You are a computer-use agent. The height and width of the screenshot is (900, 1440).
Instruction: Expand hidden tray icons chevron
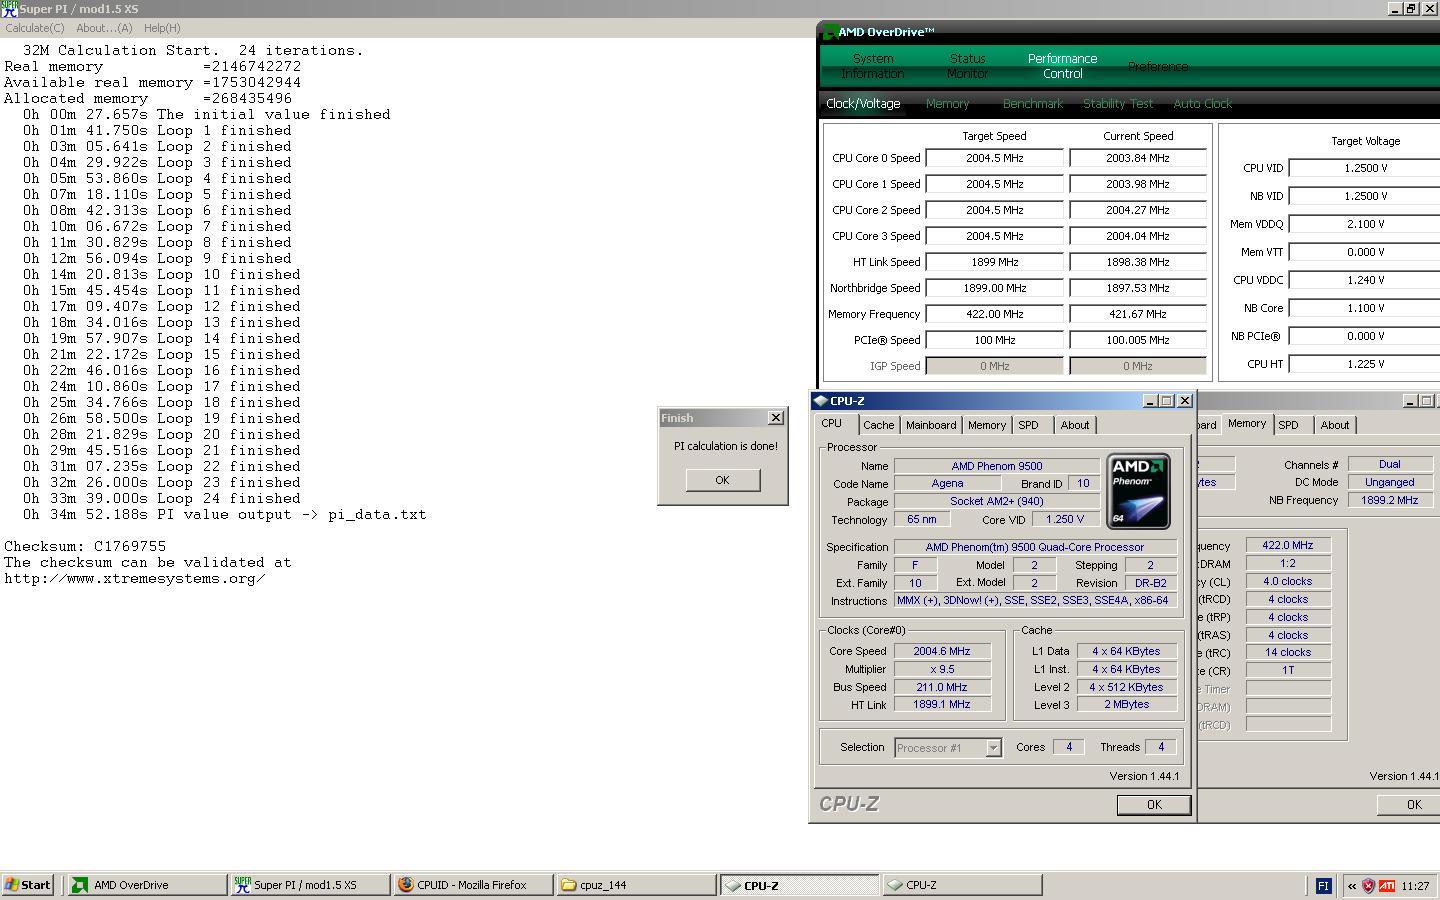click(1352, 885)
